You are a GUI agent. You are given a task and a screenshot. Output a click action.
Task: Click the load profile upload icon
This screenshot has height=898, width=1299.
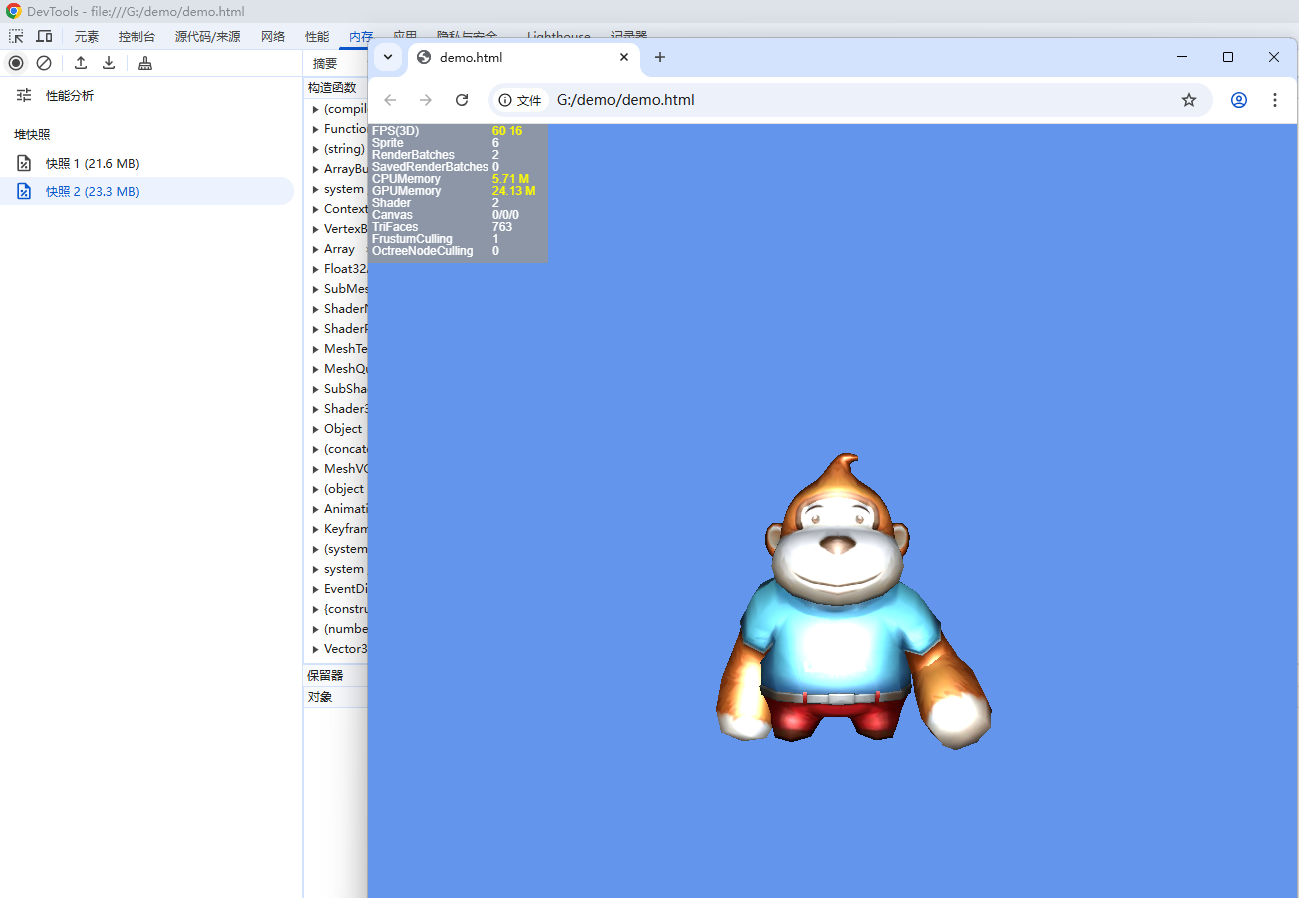point(81,63)
